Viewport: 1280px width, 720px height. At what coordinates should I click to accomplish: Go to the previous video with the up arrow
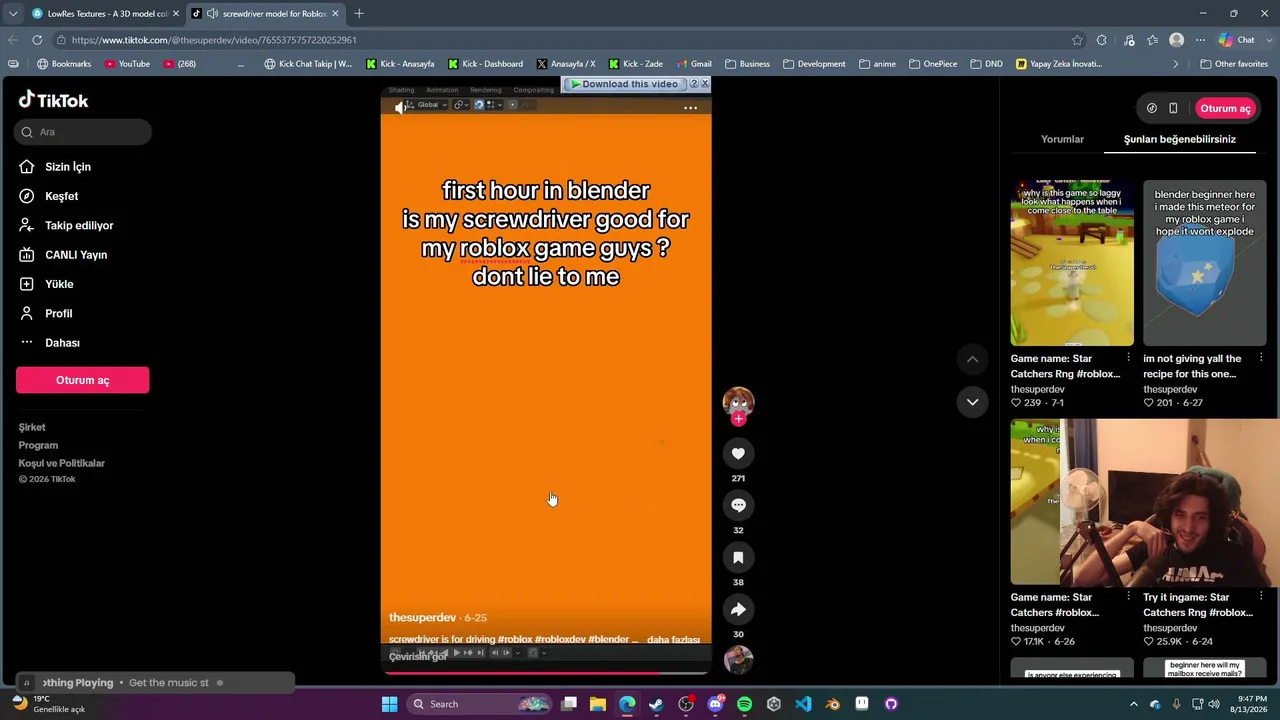point(972,359)
